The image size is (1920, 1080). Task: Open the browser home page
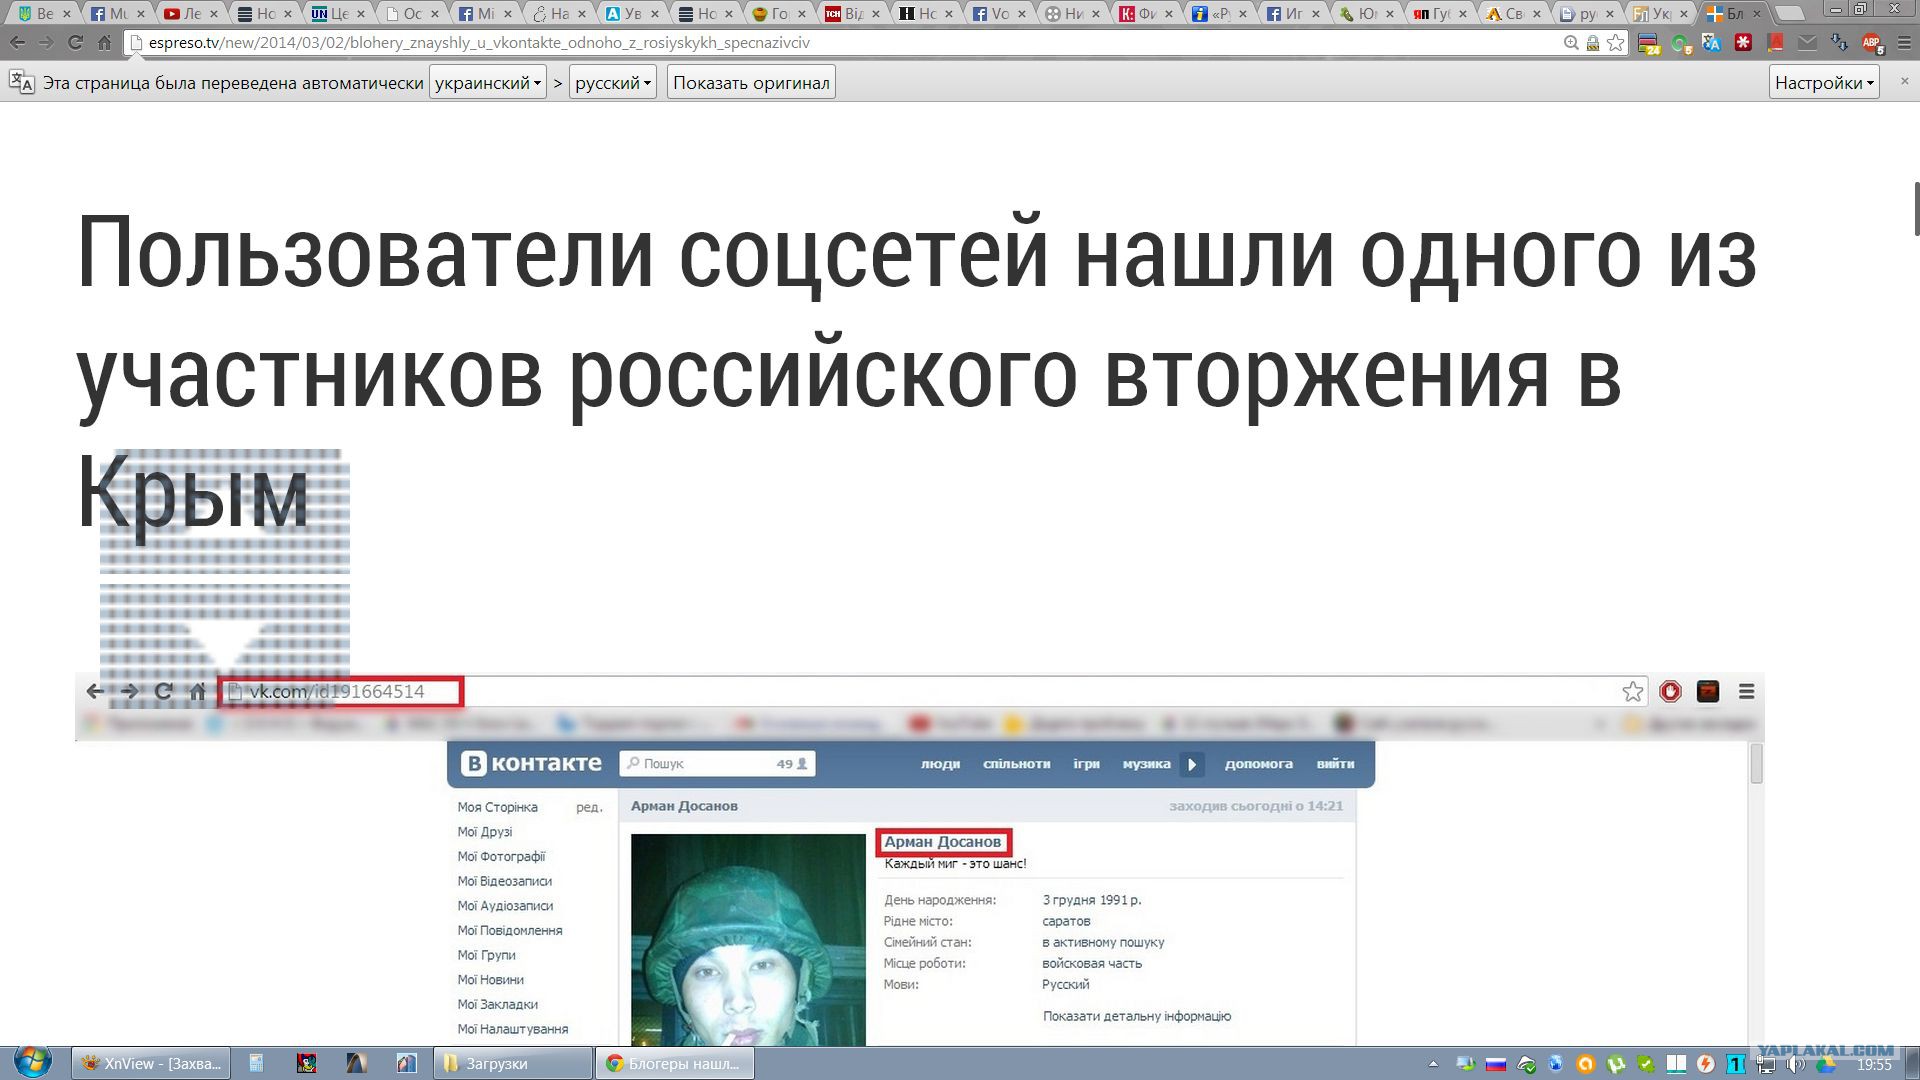pyautogui.click(x=104, y=43)
